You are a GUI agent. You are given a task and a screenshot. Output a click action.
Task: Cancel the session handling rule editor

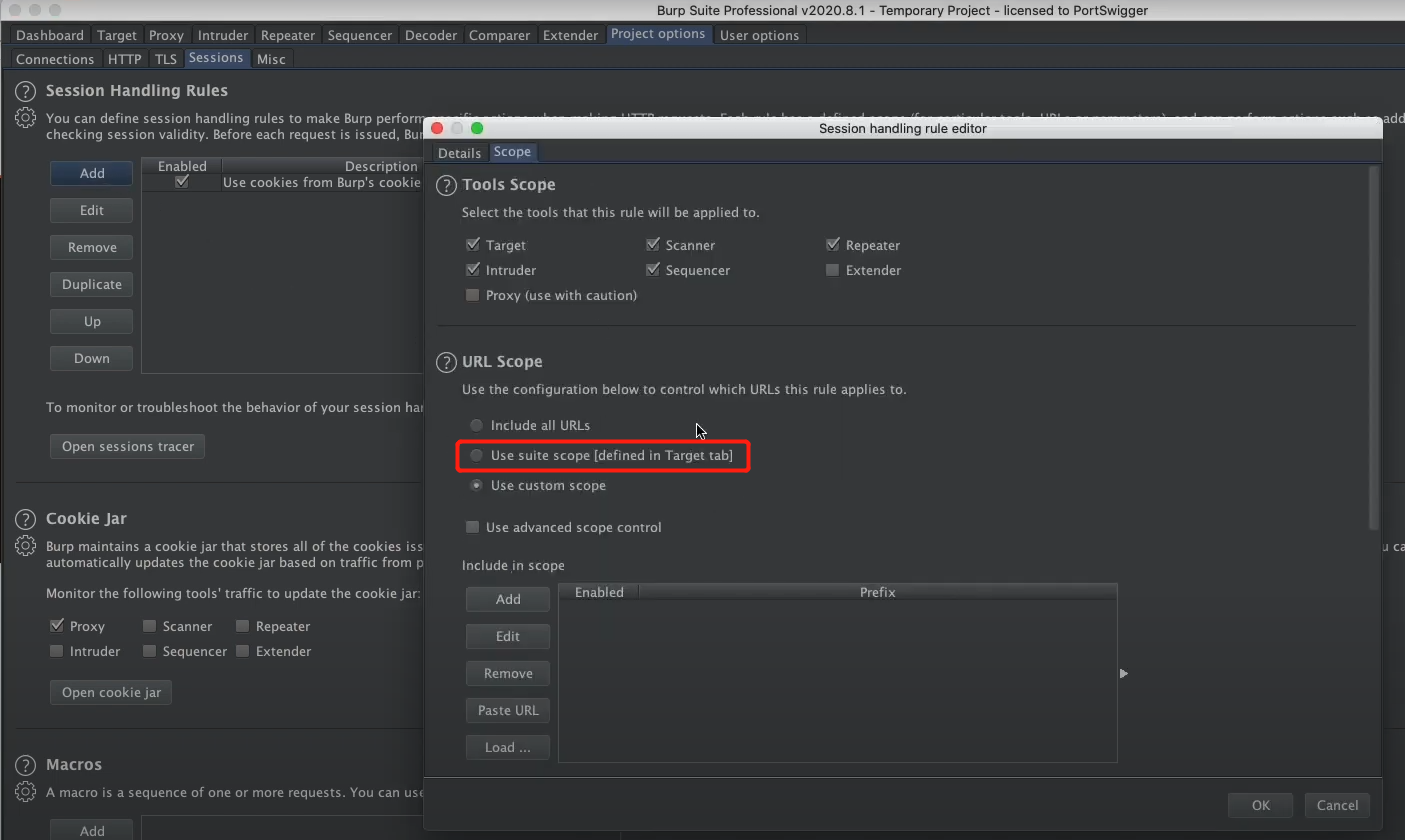coord(1337,805)
